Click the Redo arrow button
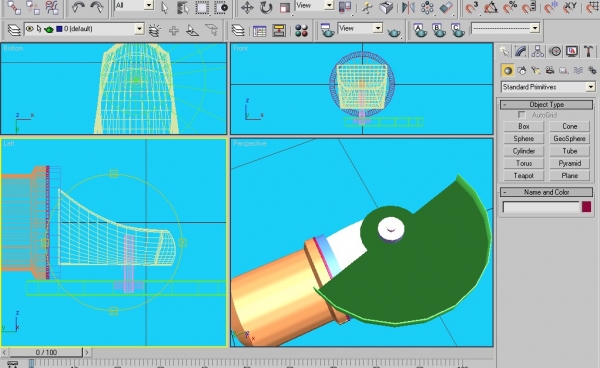Viewport: 600px width, 368px height. tap(96, 7)
